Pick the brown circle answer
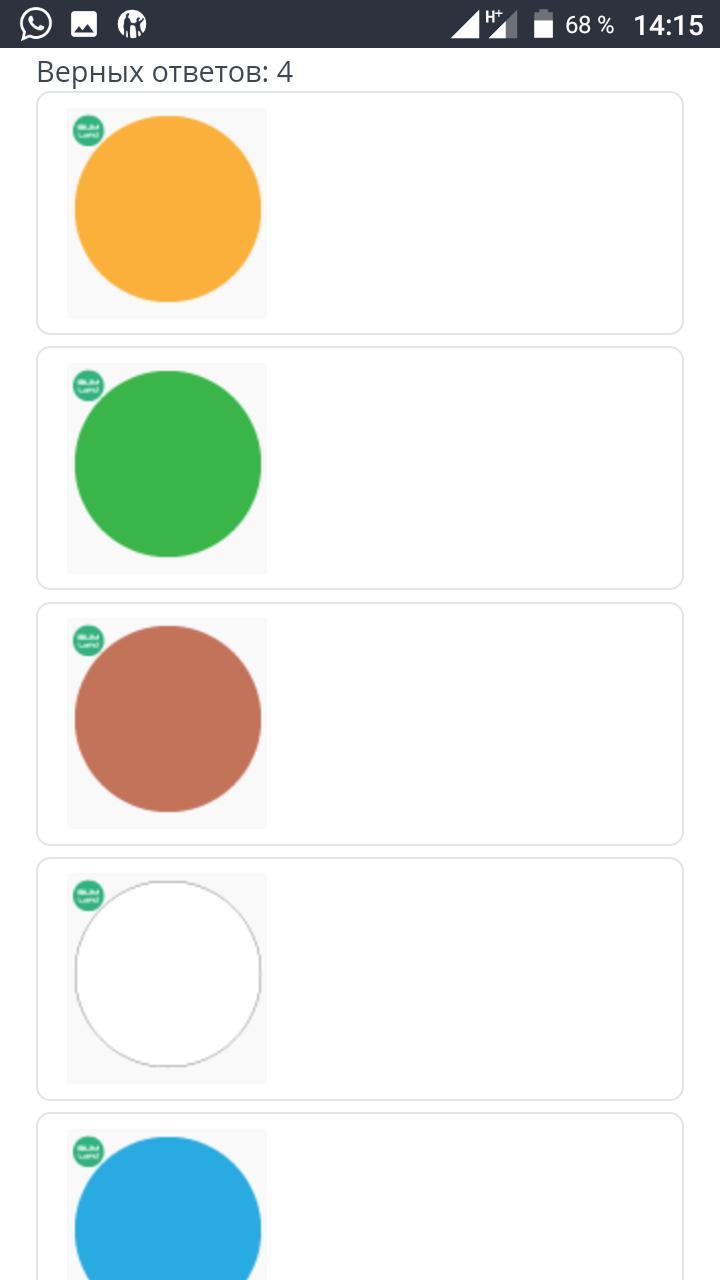Viewport: 720px width, 1280px height. (x=168, y=719)
